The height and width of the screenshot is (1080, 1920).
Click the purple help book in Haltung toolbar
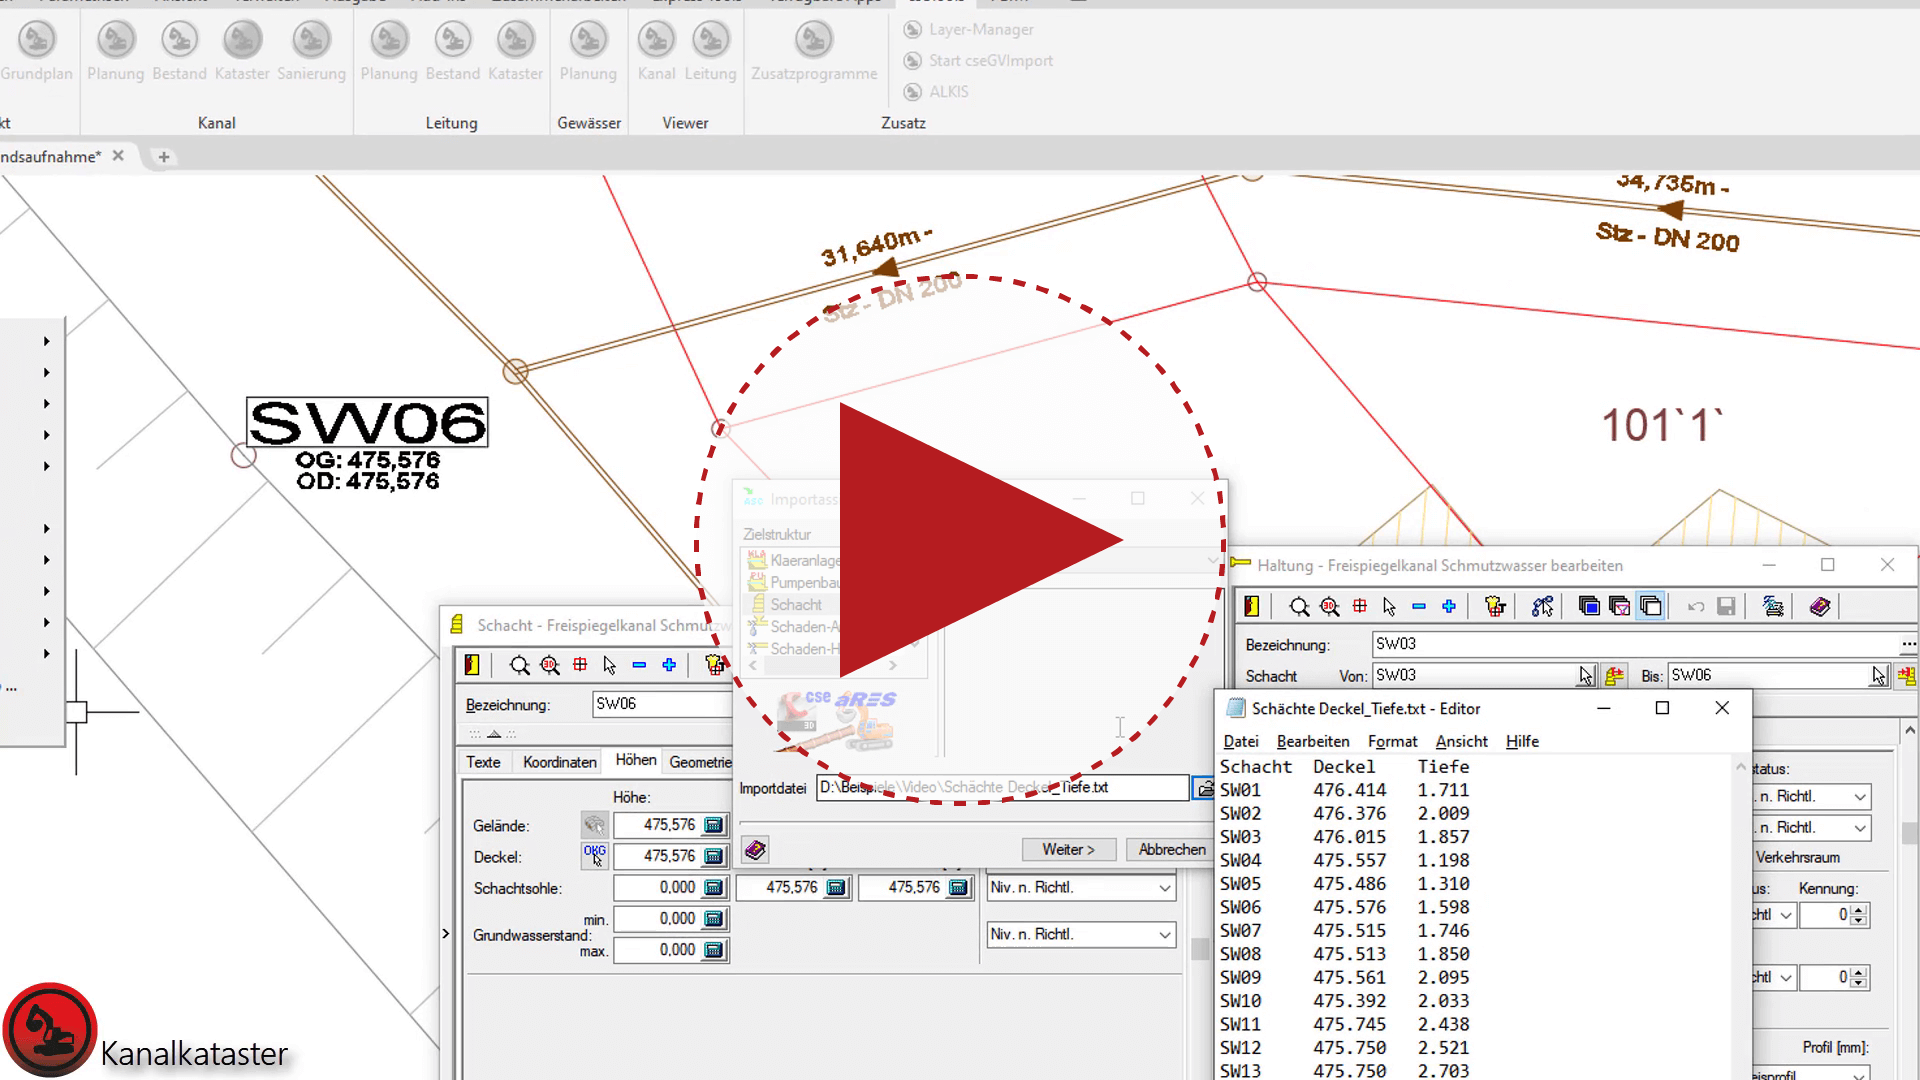[1820, 607]
